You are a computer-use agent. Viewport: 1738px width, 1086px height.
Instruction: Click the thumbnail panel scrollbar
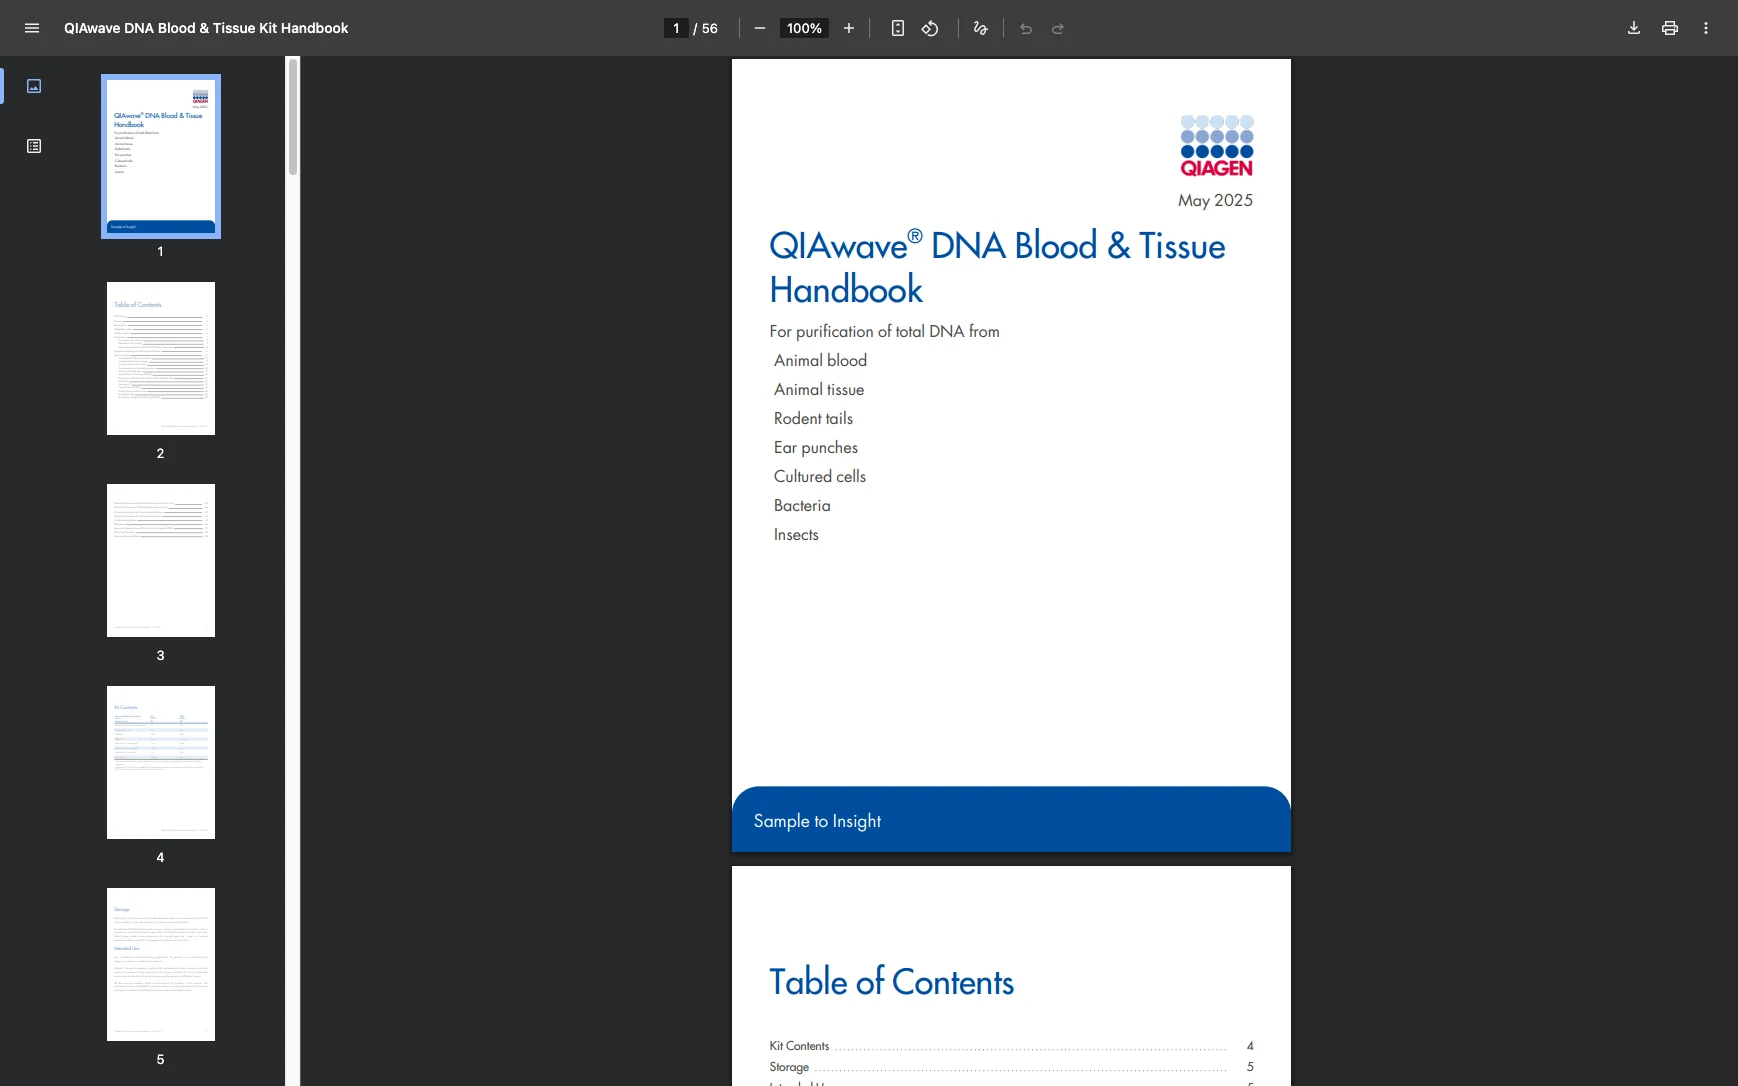(293, 117)
